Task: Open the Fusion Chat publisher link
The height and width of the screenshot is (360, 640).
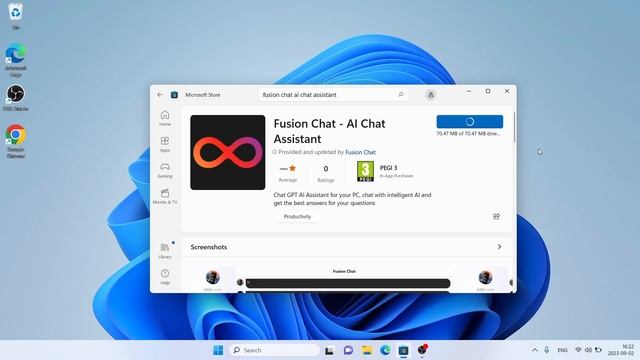Action: 360,152
